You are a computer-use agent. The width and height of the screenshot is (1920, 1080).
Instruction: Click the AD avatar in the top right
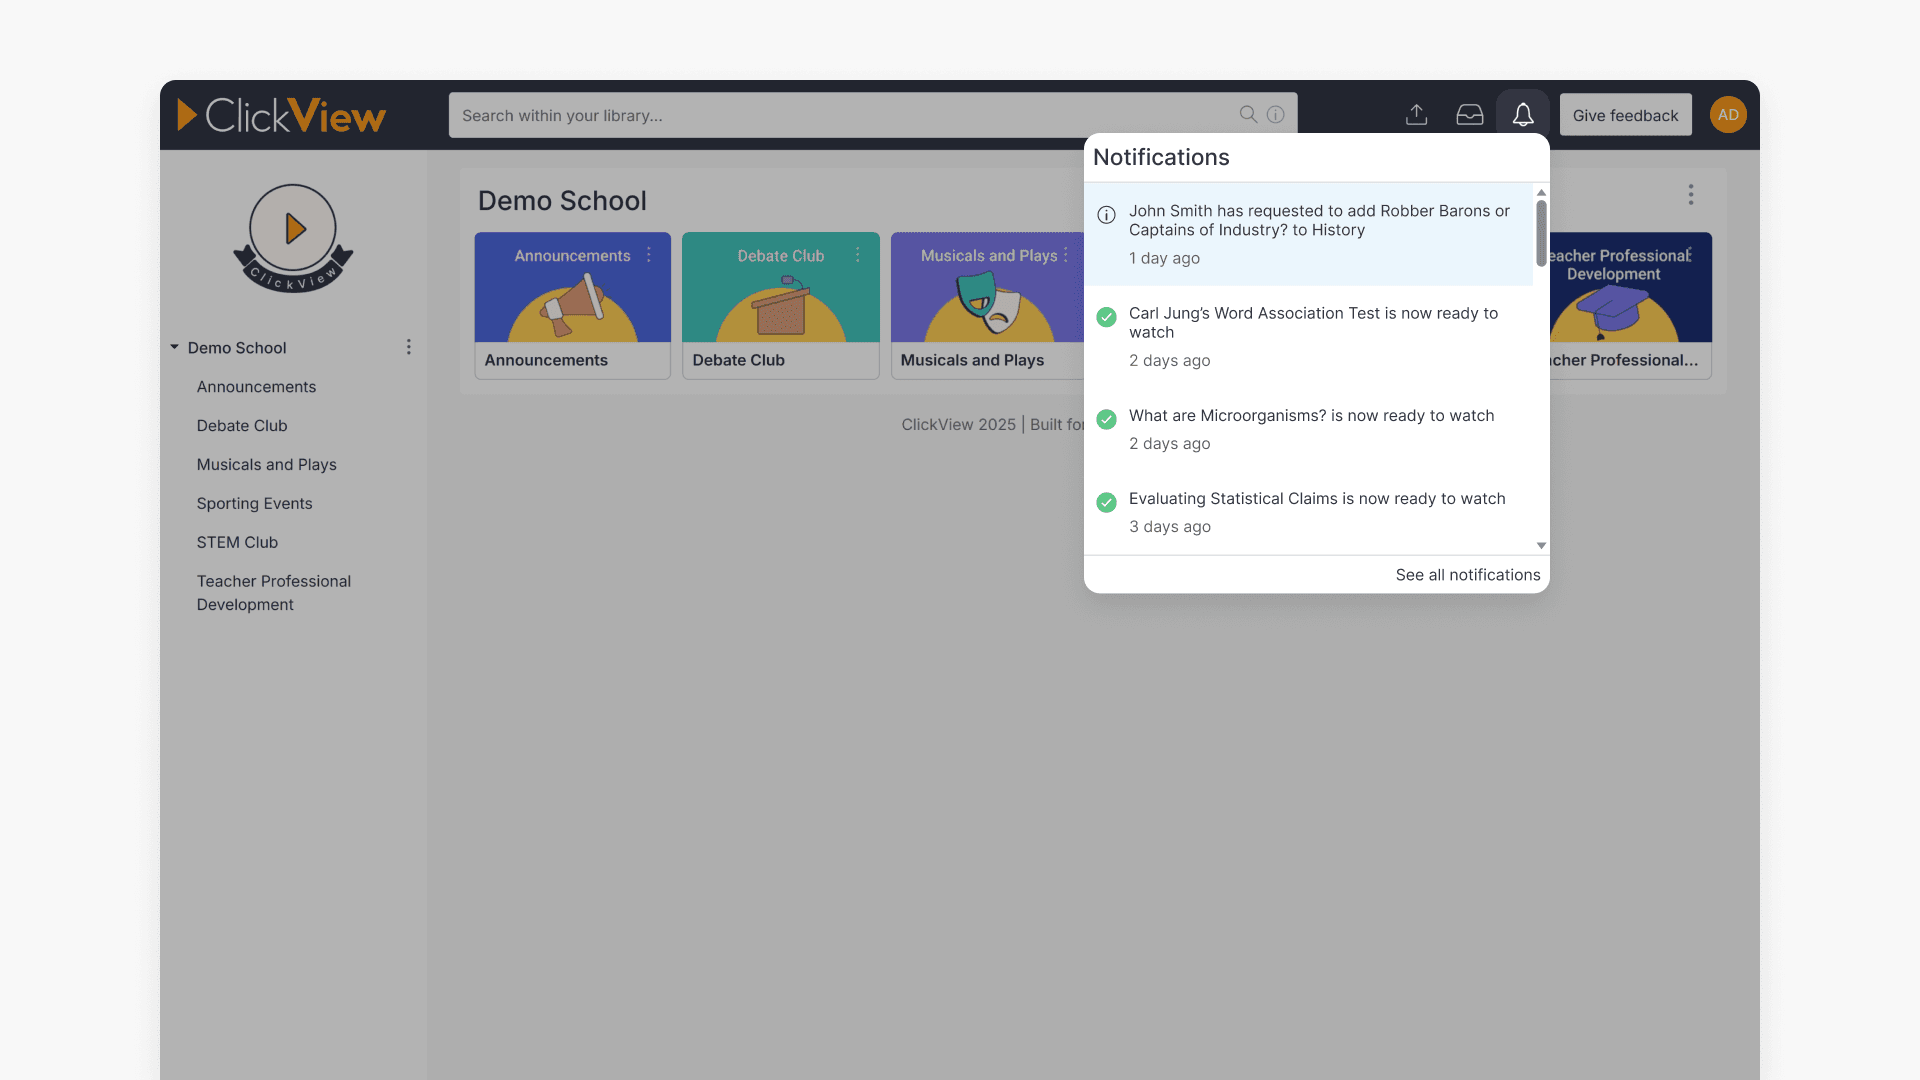tap(1728, 114)
